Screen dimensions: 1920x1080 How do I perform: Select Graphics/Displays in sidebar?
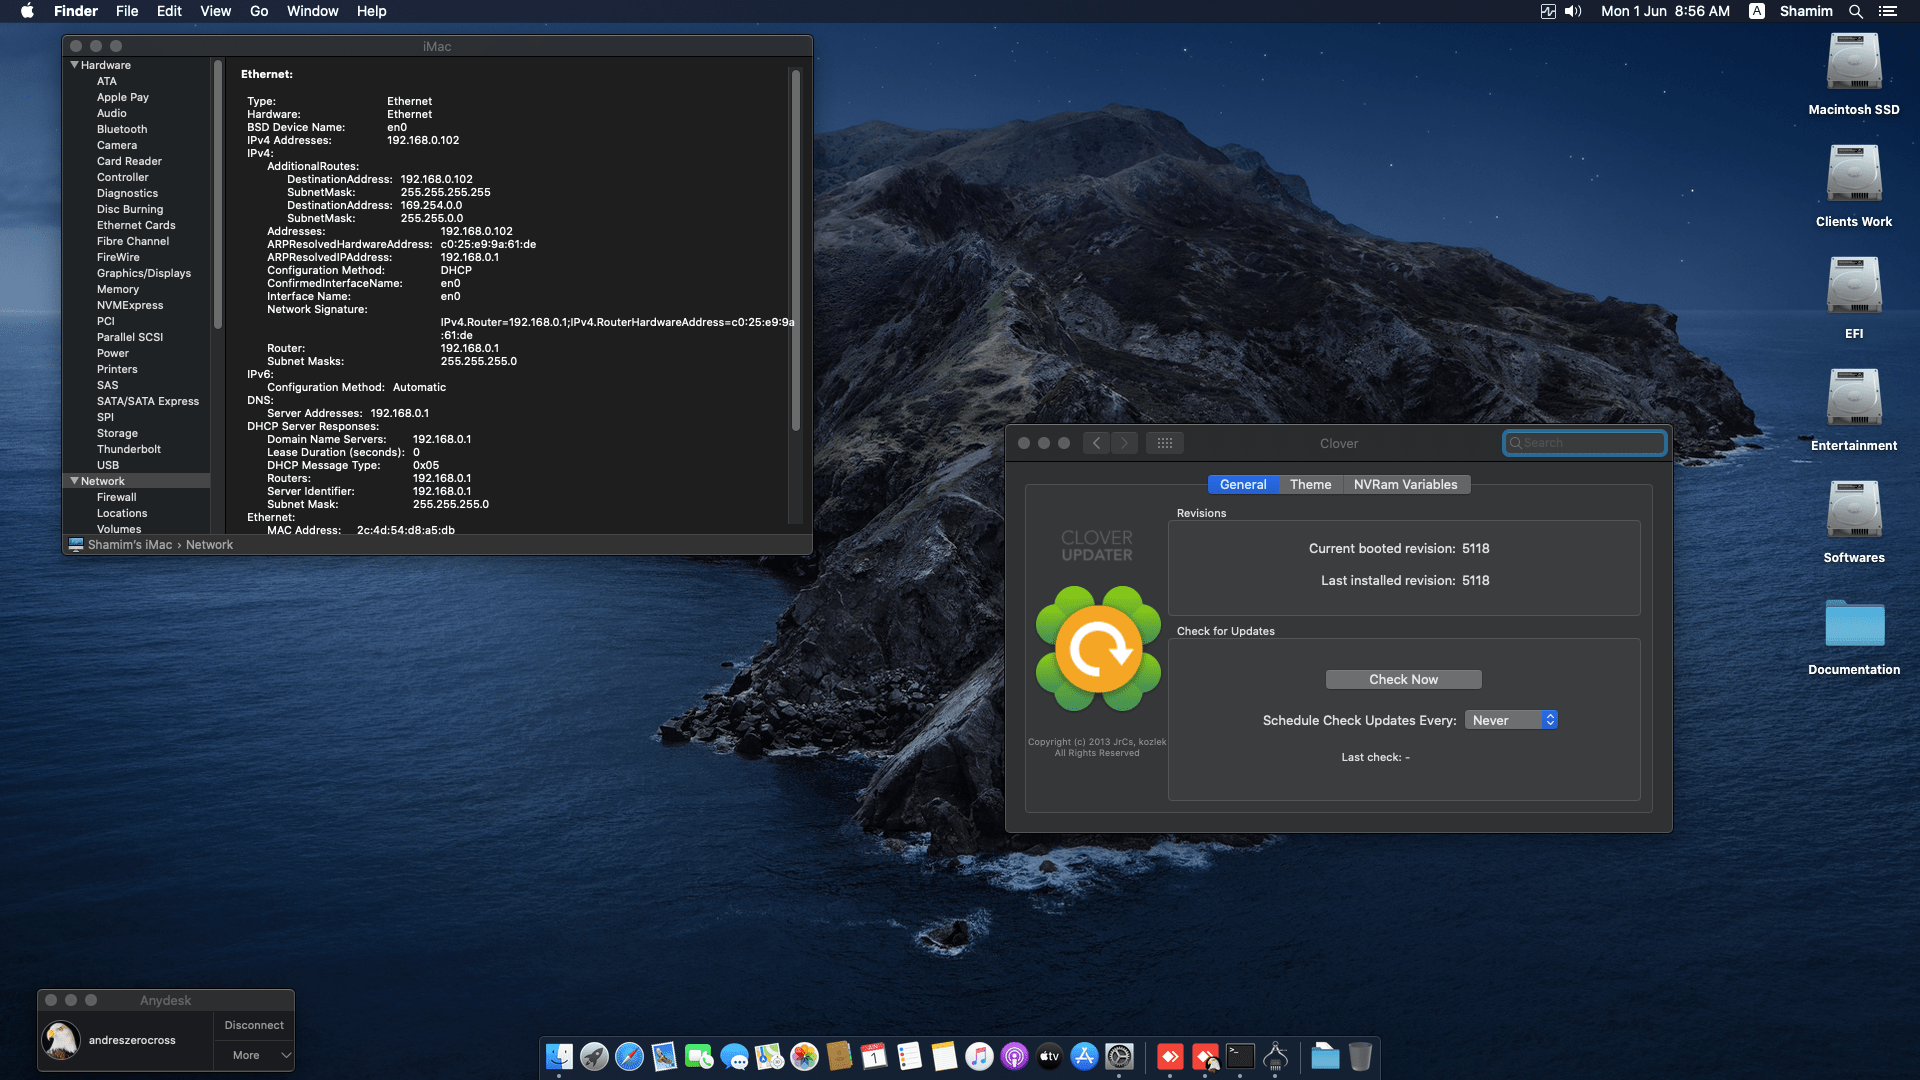pos(144,273)
